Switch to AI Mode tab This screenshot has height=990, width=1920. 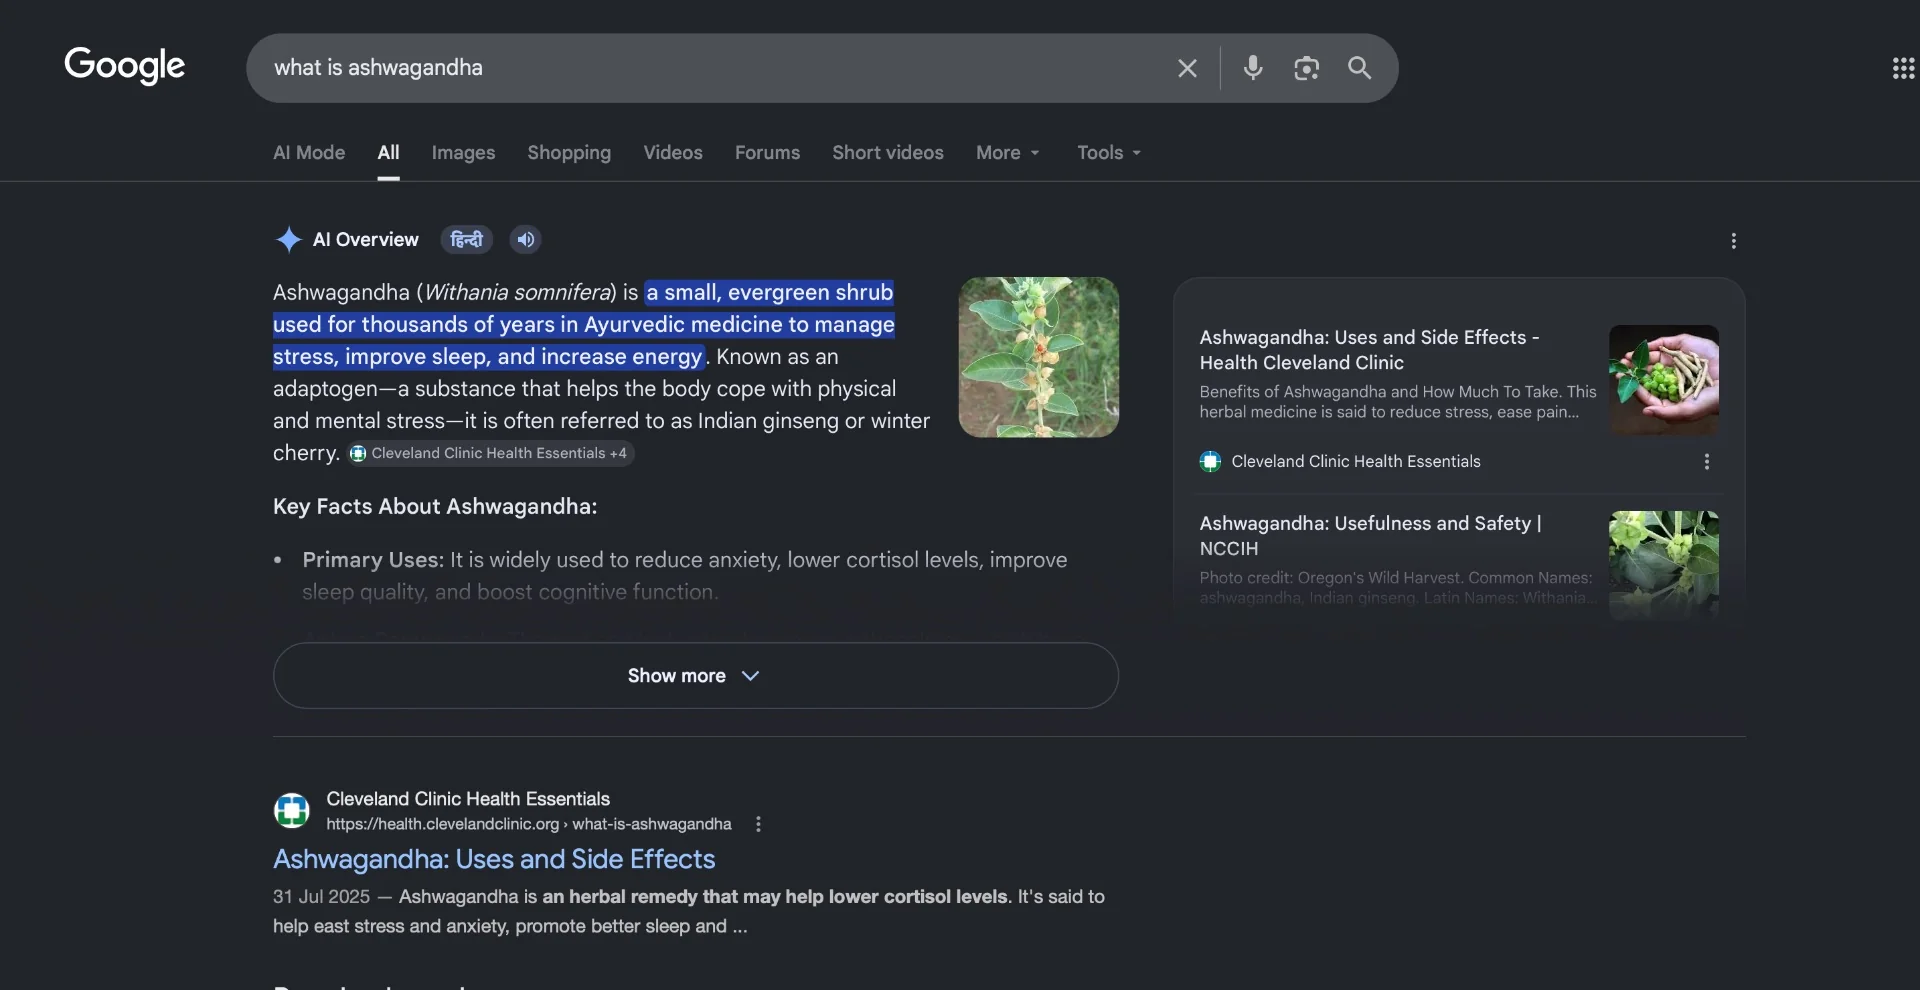tap(309, 153)
